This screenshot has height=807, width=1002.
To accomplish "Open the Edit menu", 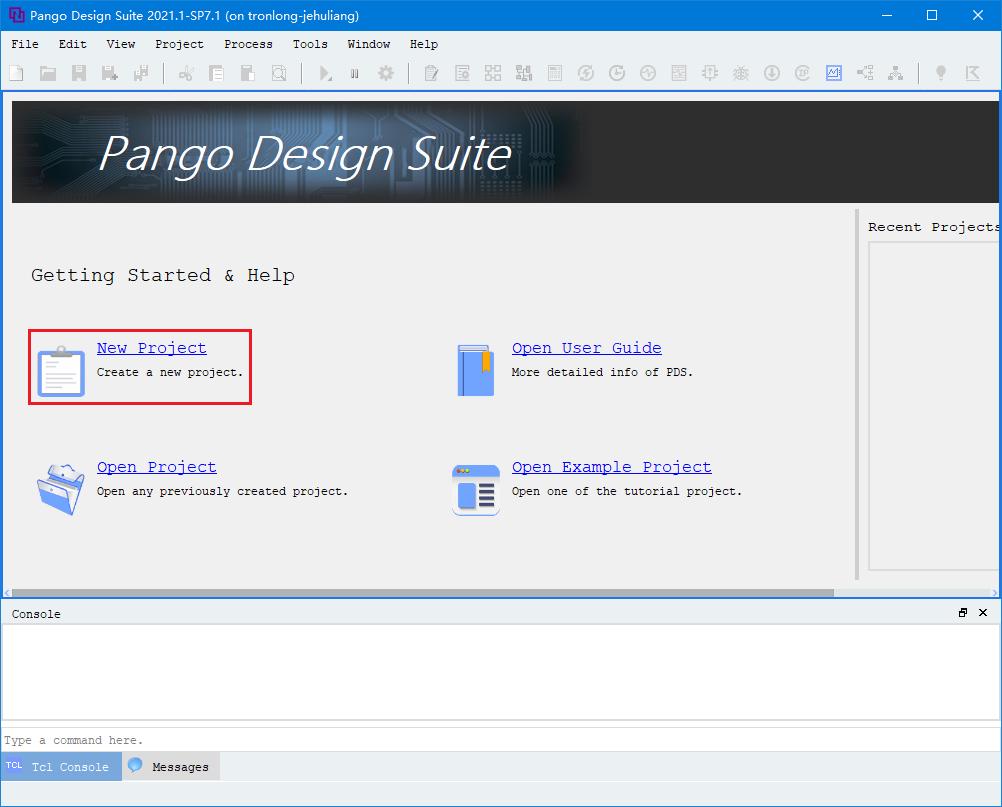I will pos(73,44).
